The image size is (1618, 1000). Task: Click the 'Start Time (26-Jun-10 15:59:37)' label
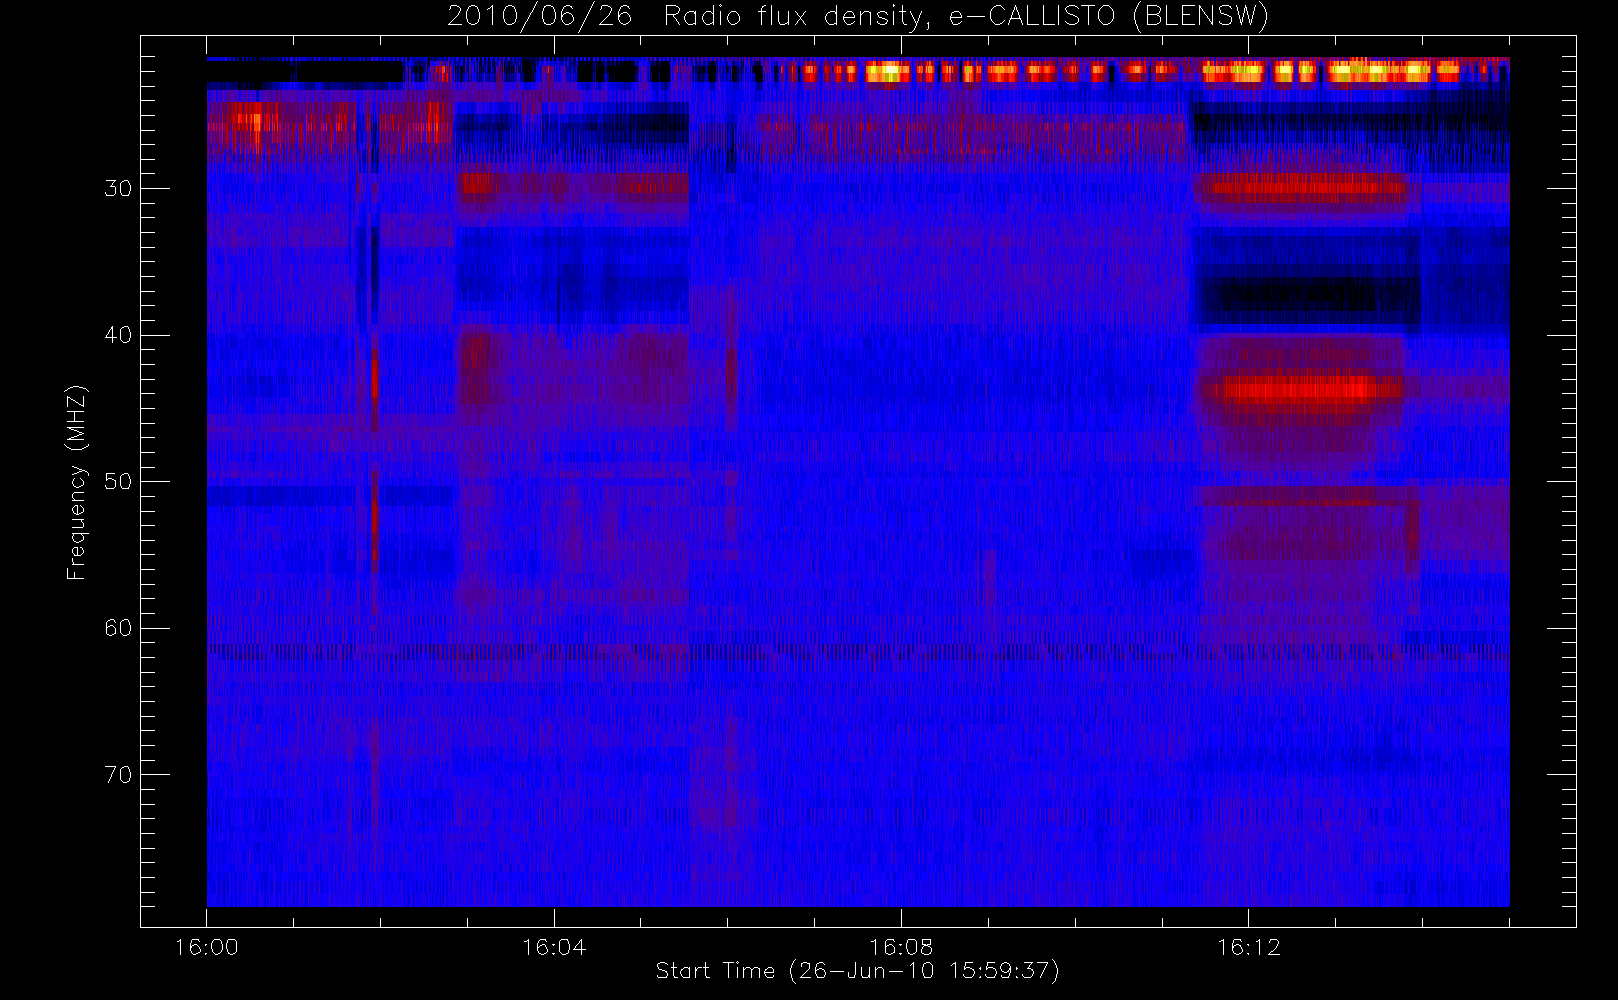tap(858, 971)
